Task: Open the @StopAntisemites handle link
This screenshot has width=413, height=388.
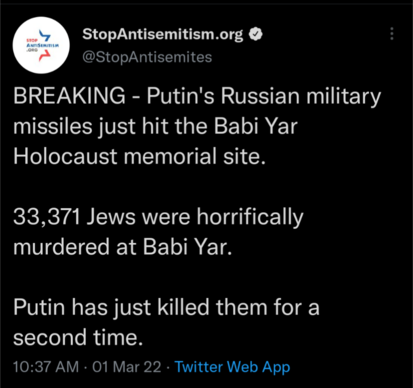Action: point(147,57)
